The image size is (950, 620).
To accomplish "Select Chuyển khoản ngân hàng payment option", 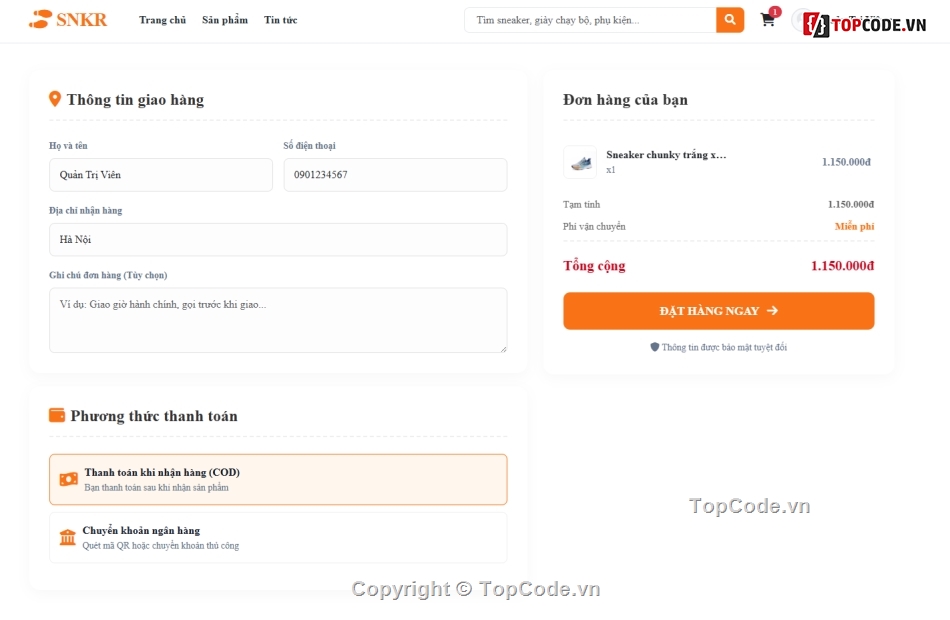I will pyautogui.click(x=278, y=538).
